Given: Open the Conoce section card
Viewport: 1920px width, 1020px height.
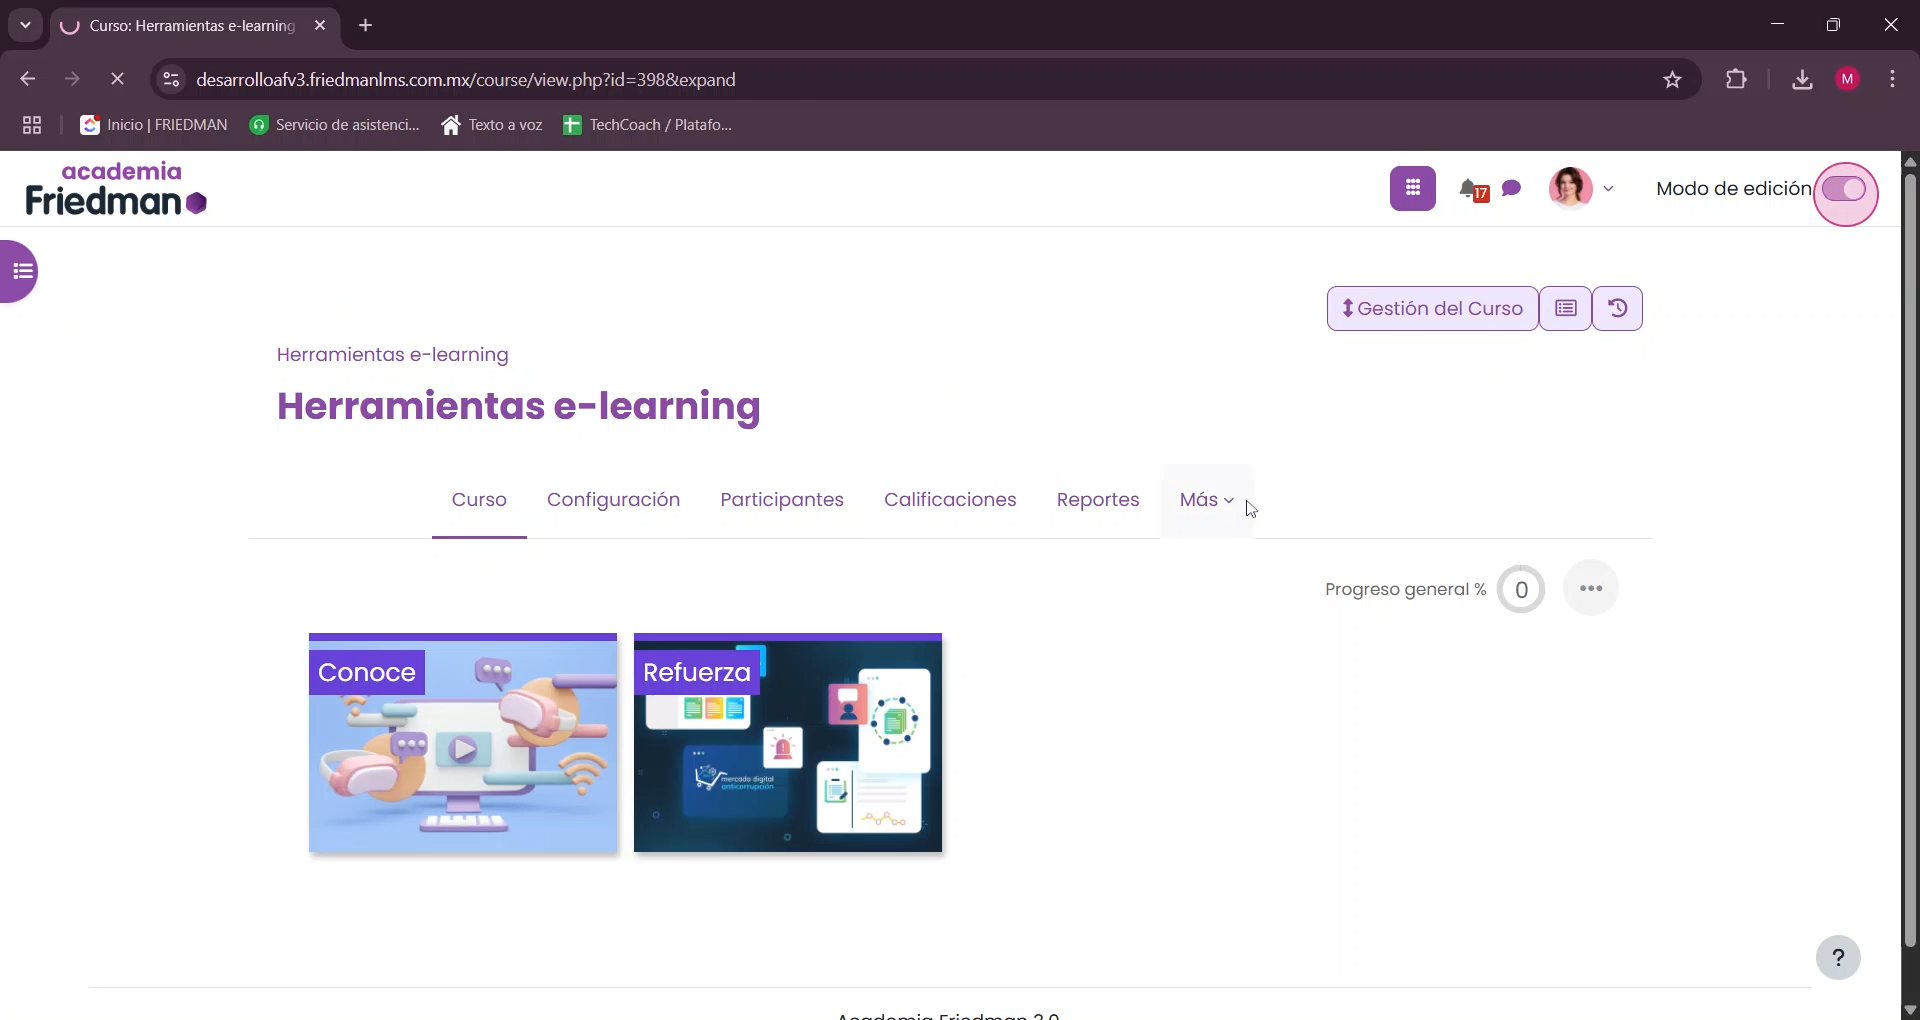Looking at the screenshot, I should click(463, 743).
